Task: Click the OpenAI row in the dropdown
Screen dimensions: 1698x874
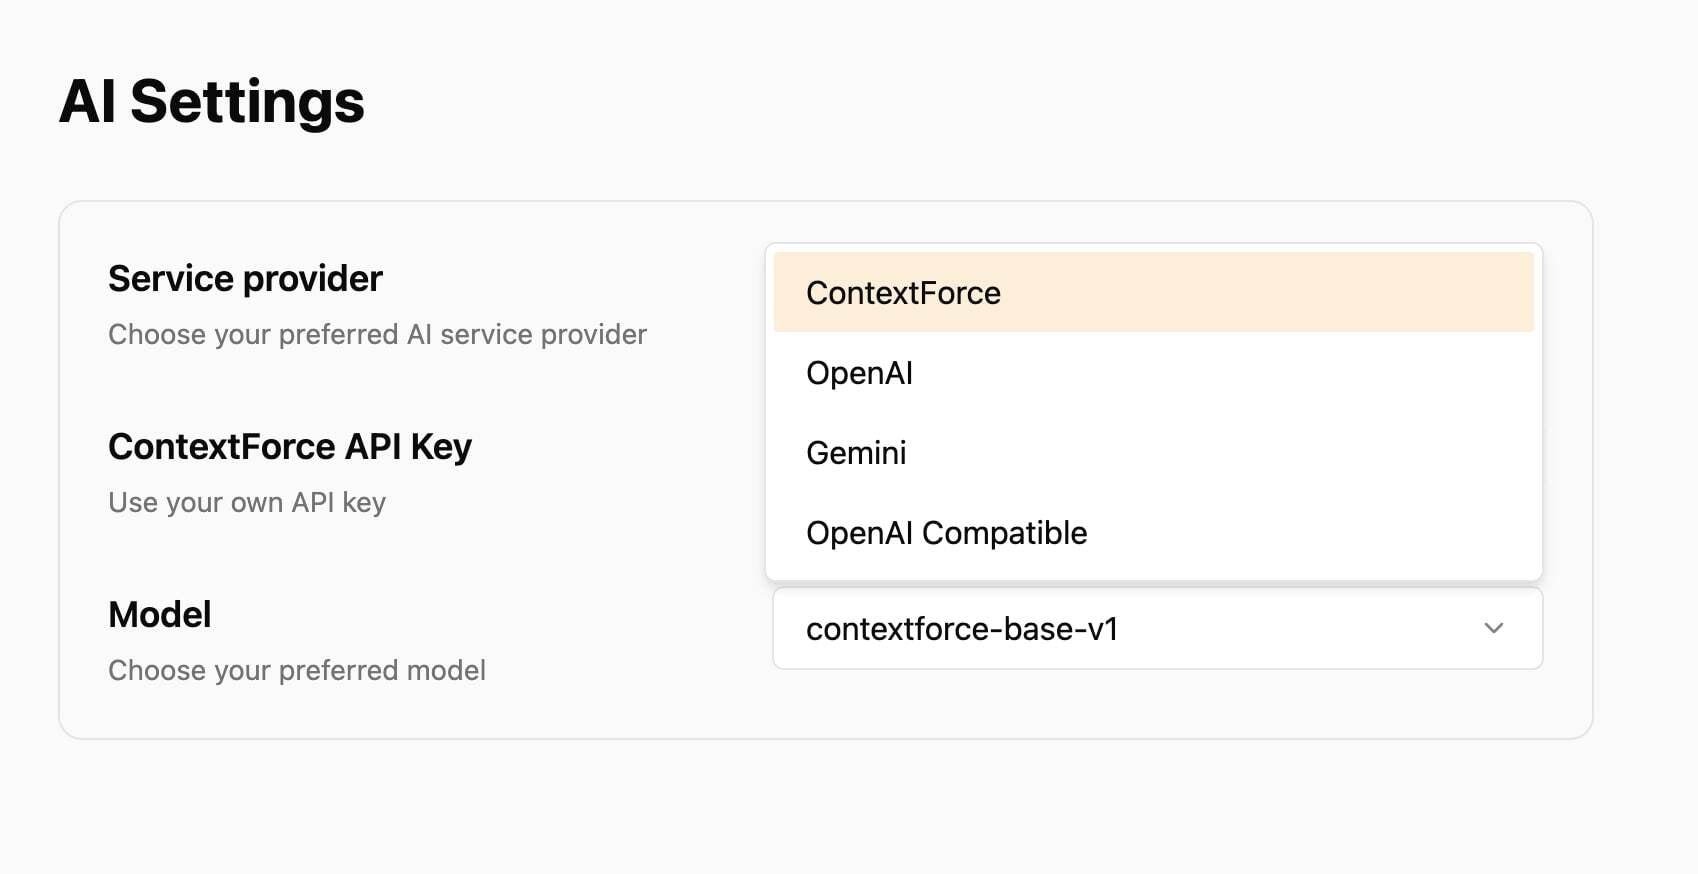Action: 859,372
